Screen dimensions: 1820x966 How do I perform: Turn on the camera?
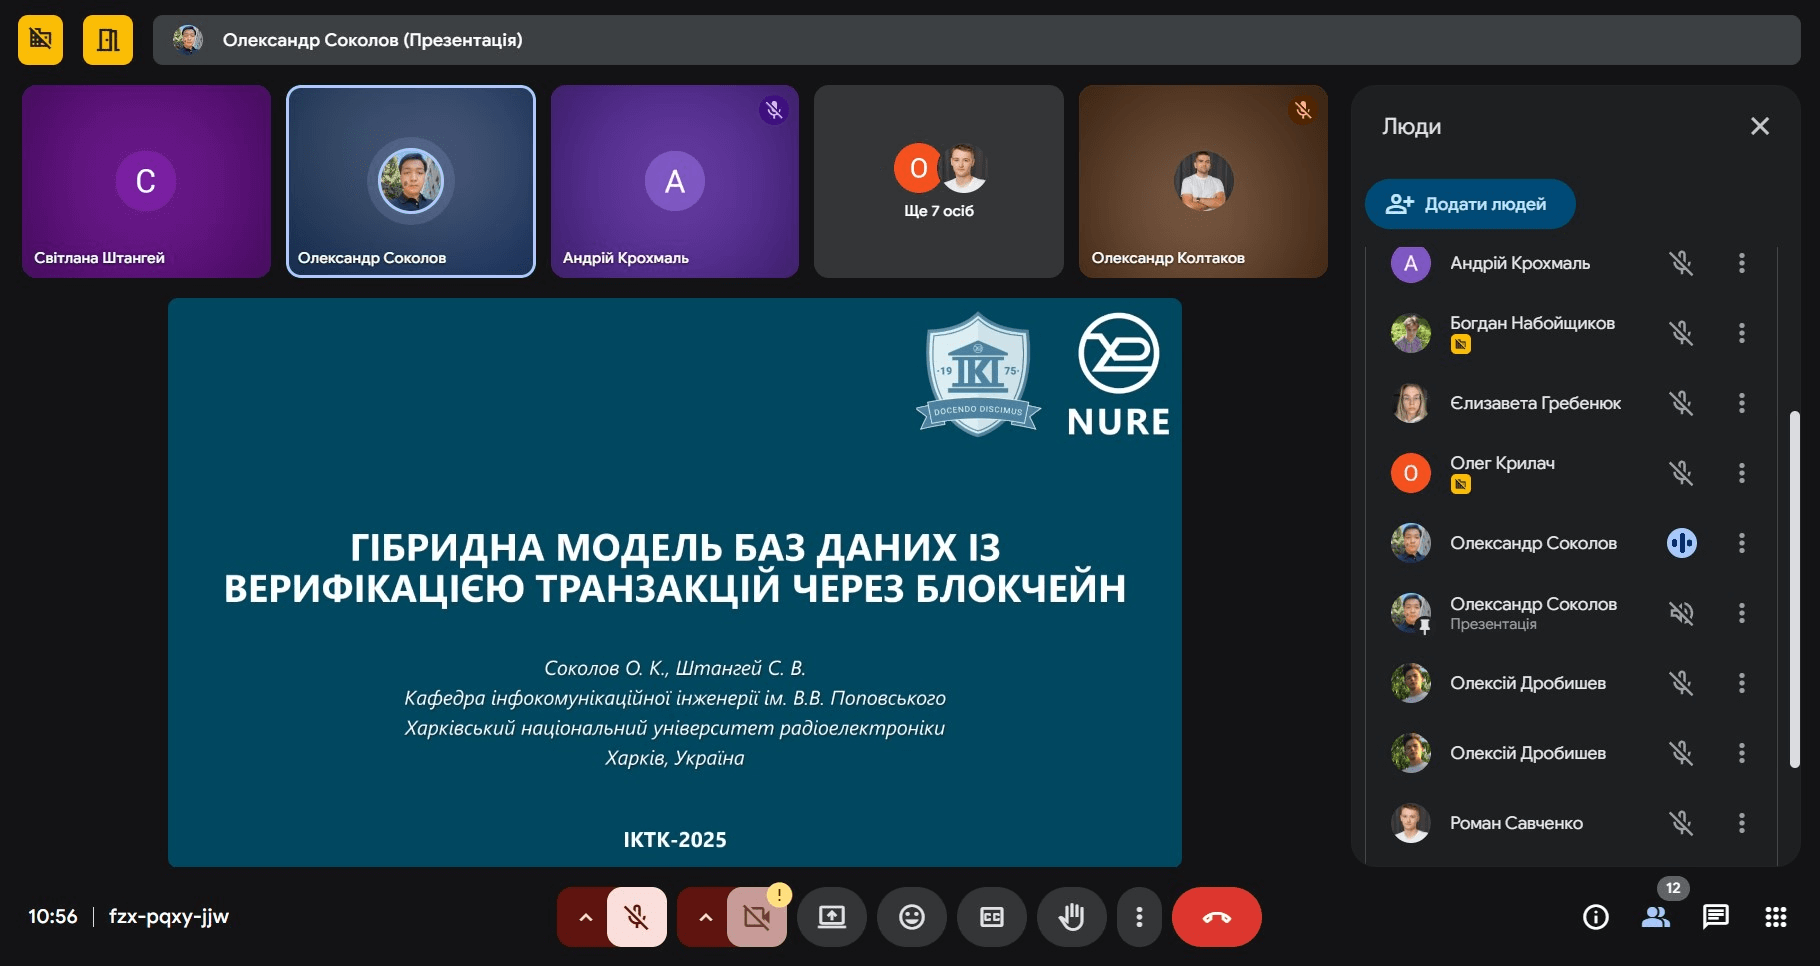(x=757, y=917)
